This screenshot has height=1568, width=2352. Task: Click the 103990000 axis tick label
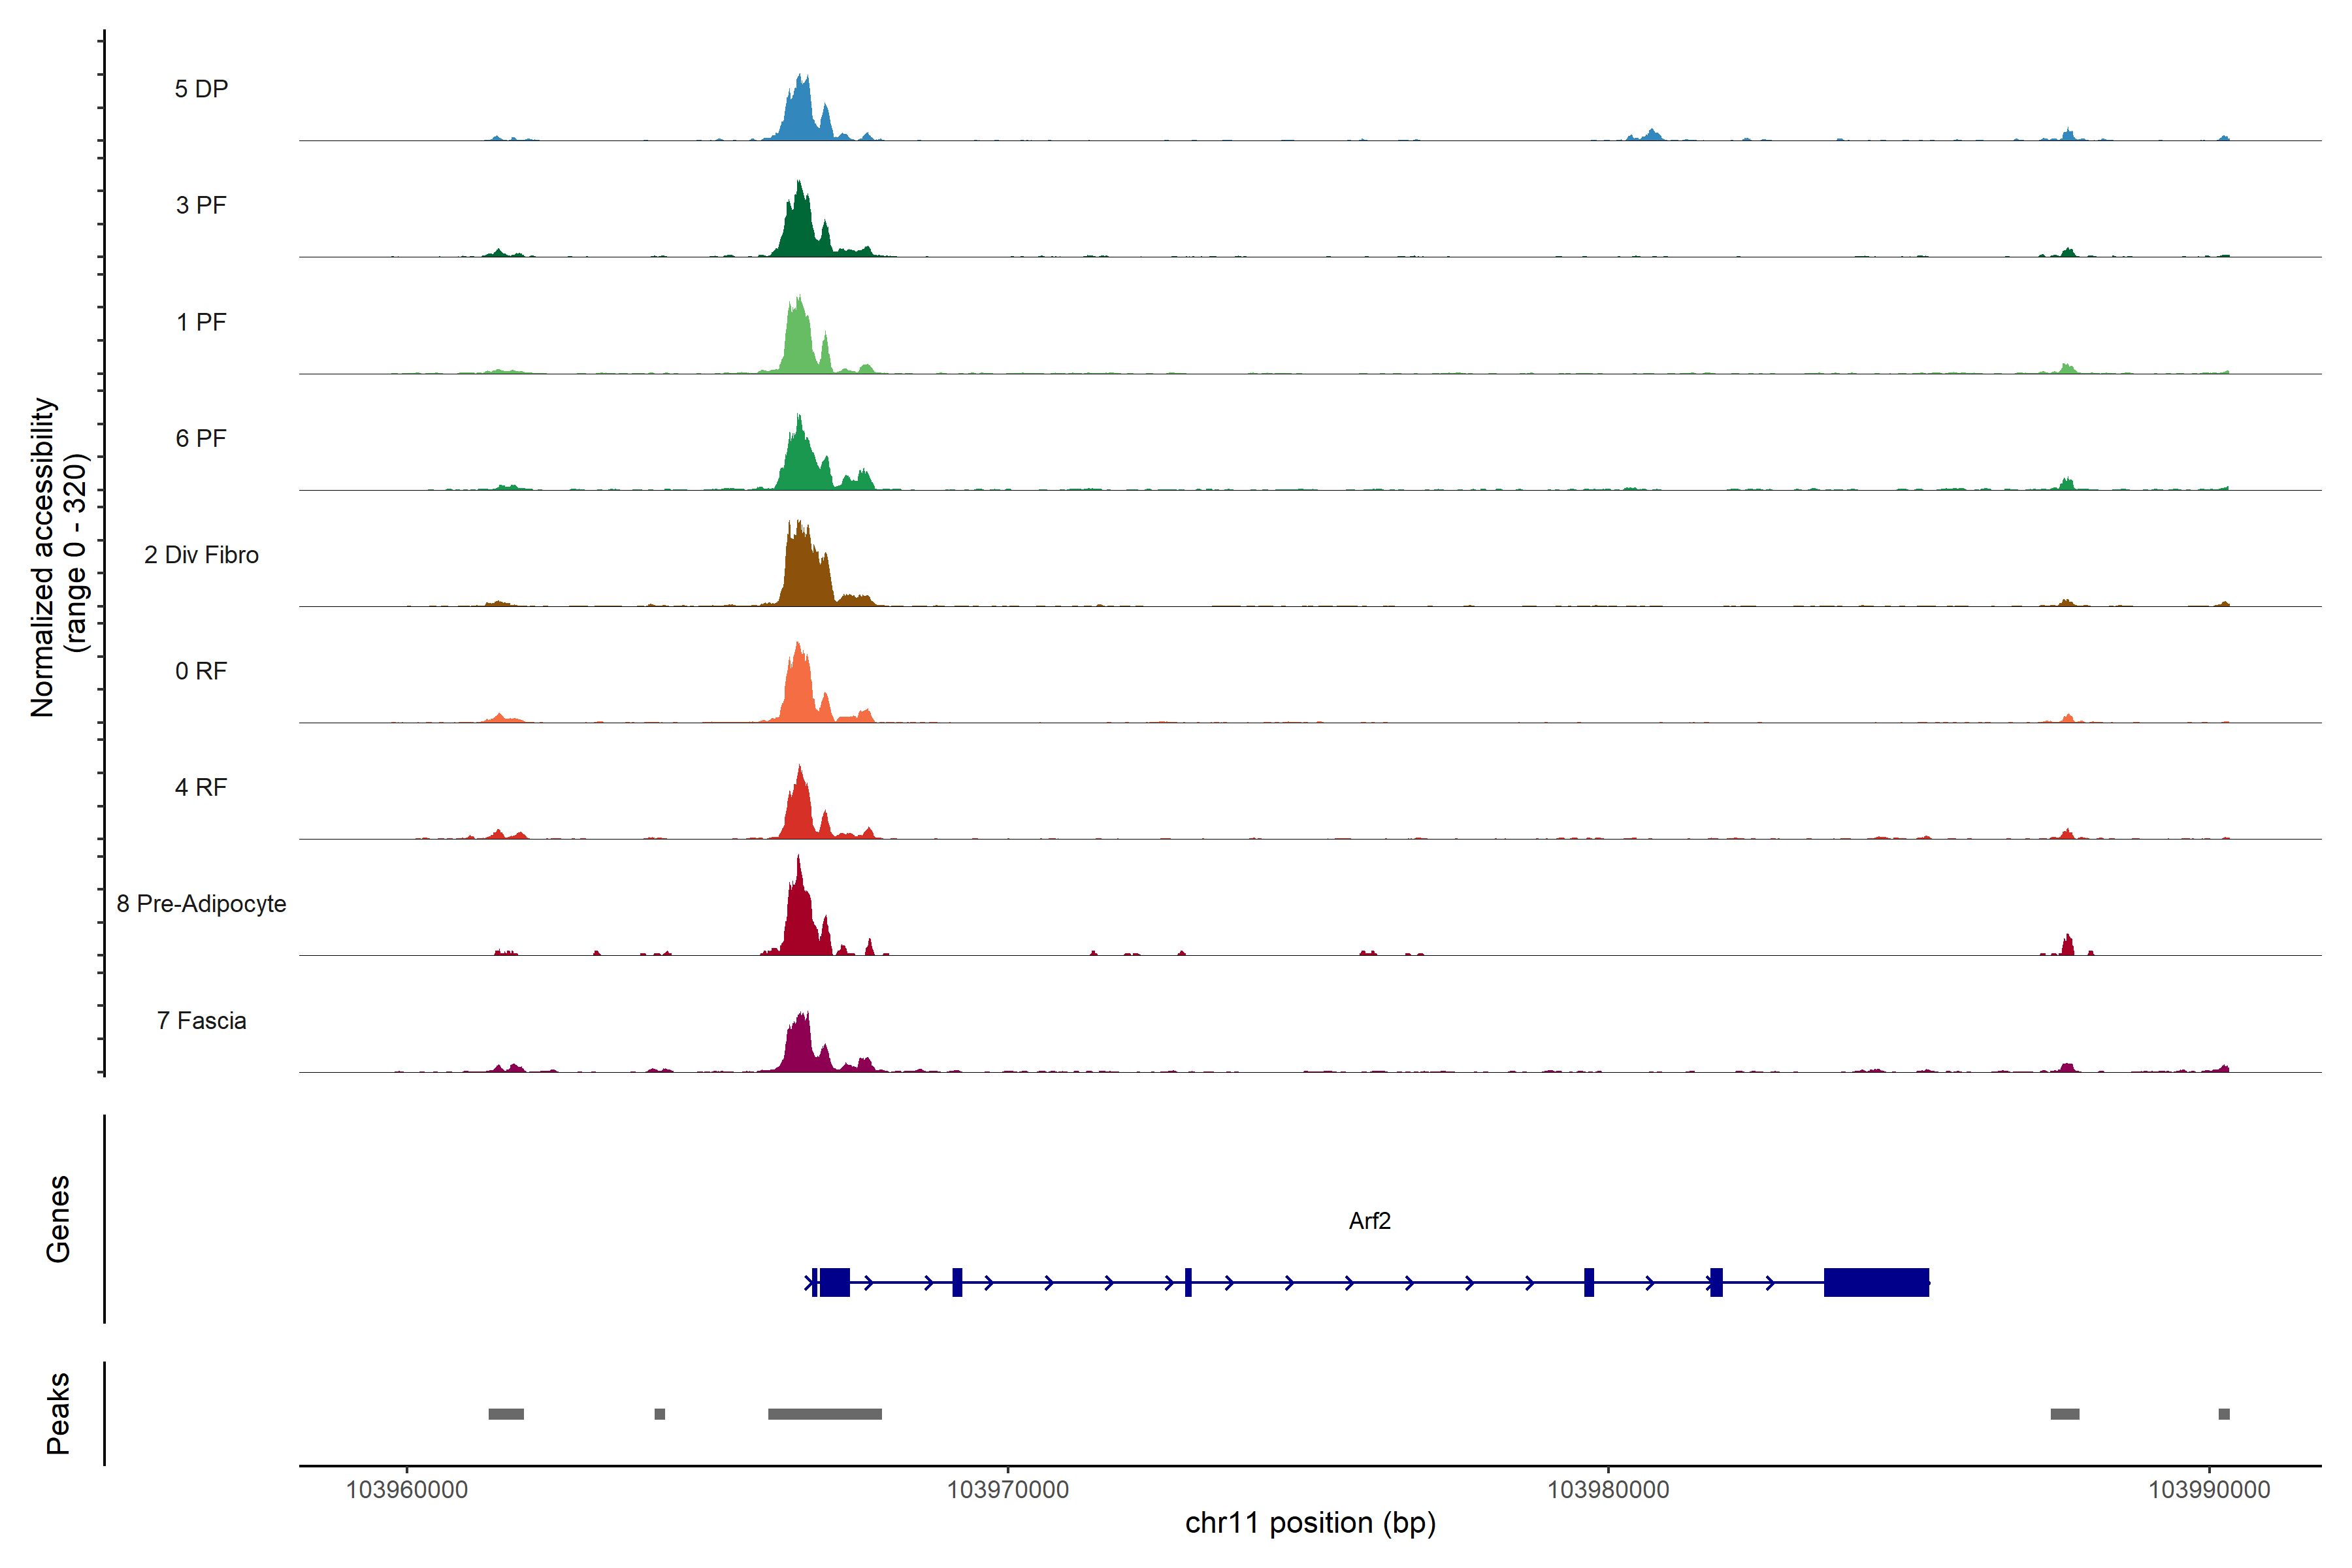point(2209,1490)
